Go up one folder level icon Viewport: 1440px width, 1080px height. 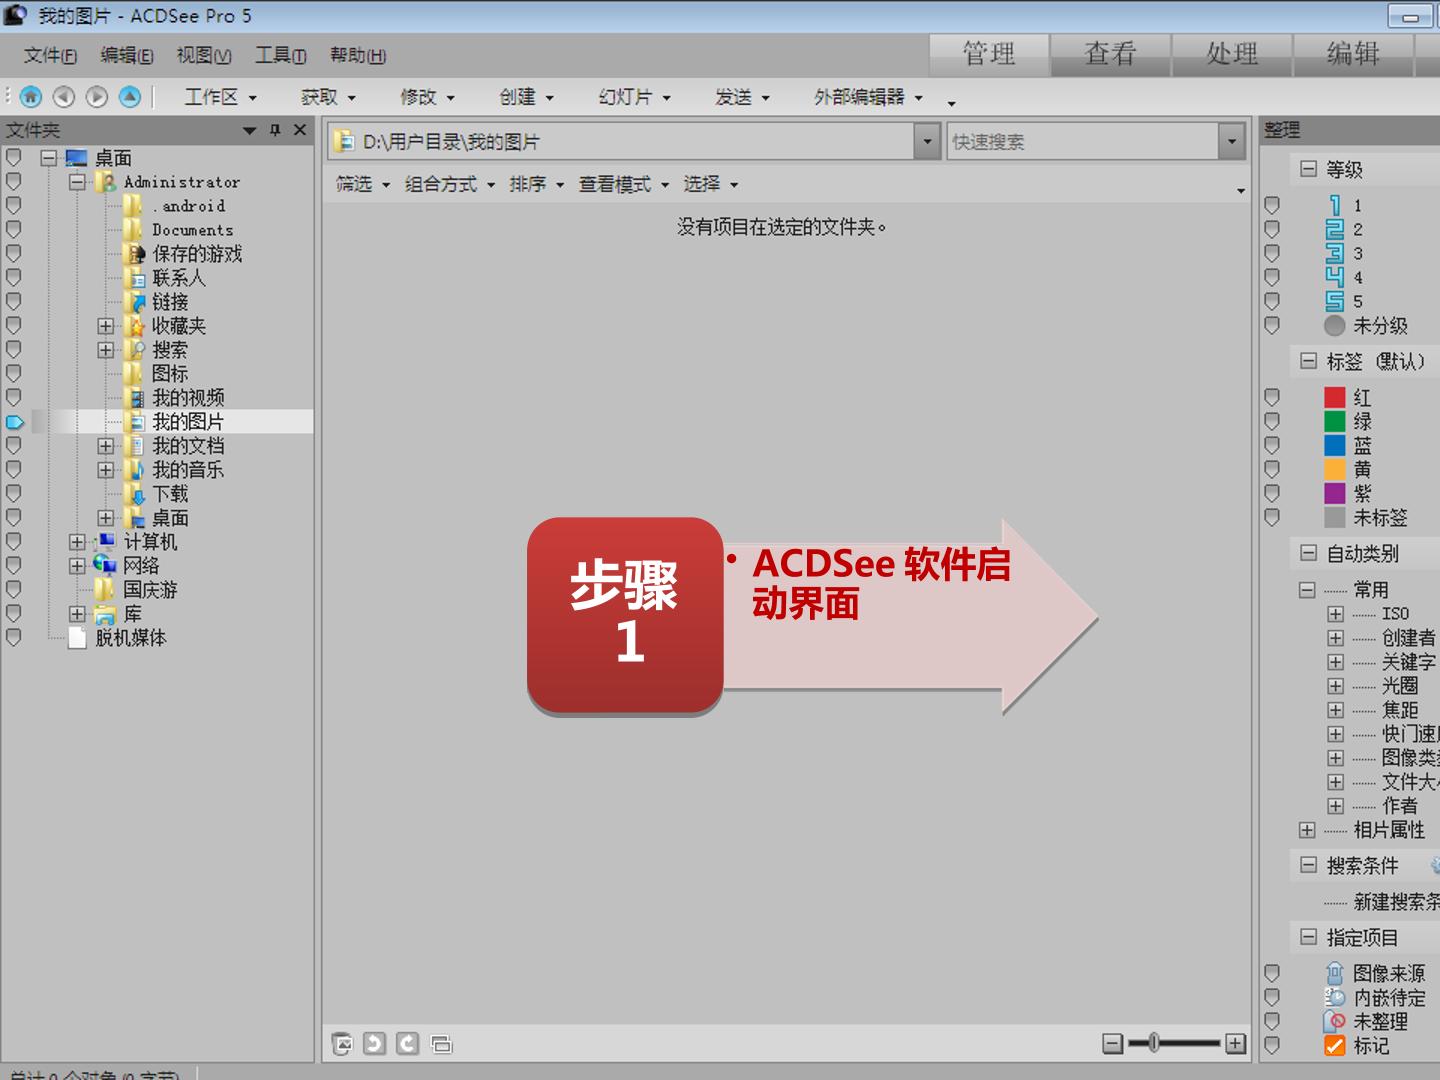130,96
